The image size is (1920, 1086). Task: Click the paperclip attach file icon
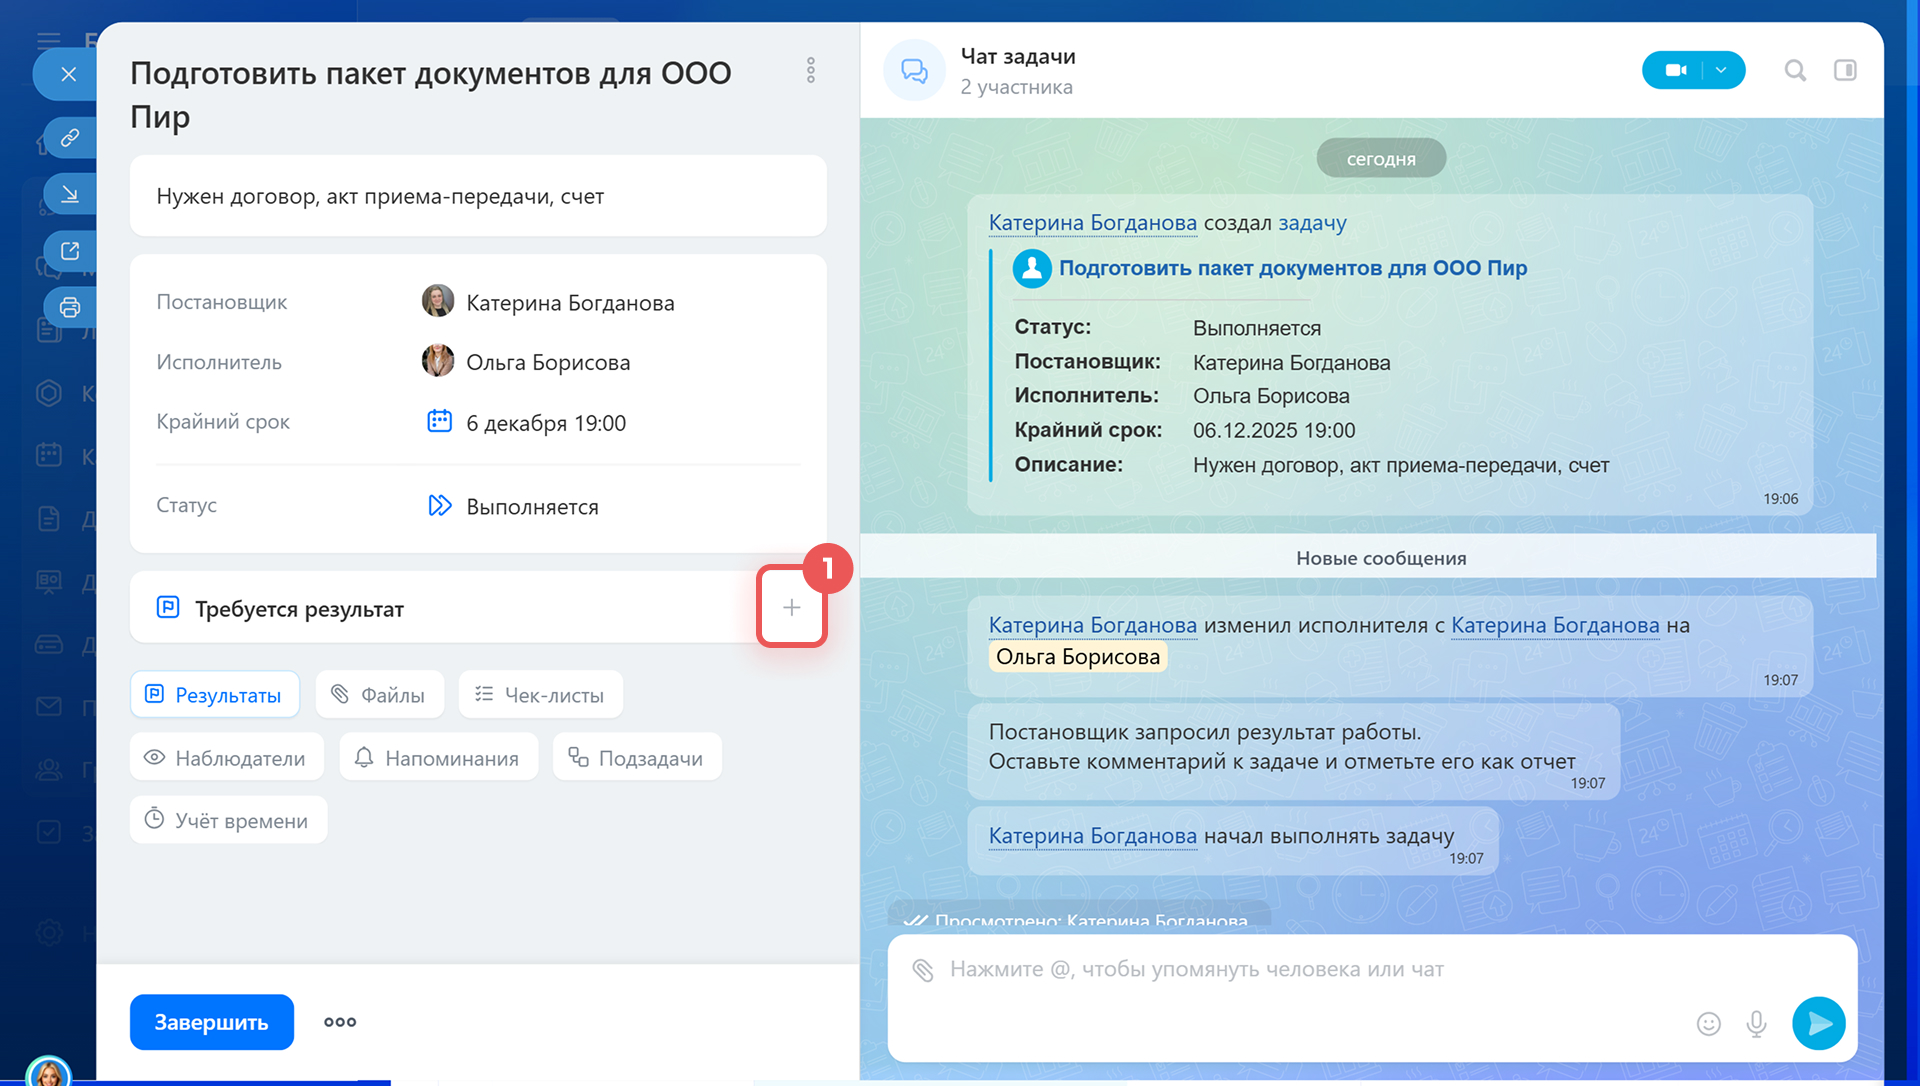click(922, 969)
